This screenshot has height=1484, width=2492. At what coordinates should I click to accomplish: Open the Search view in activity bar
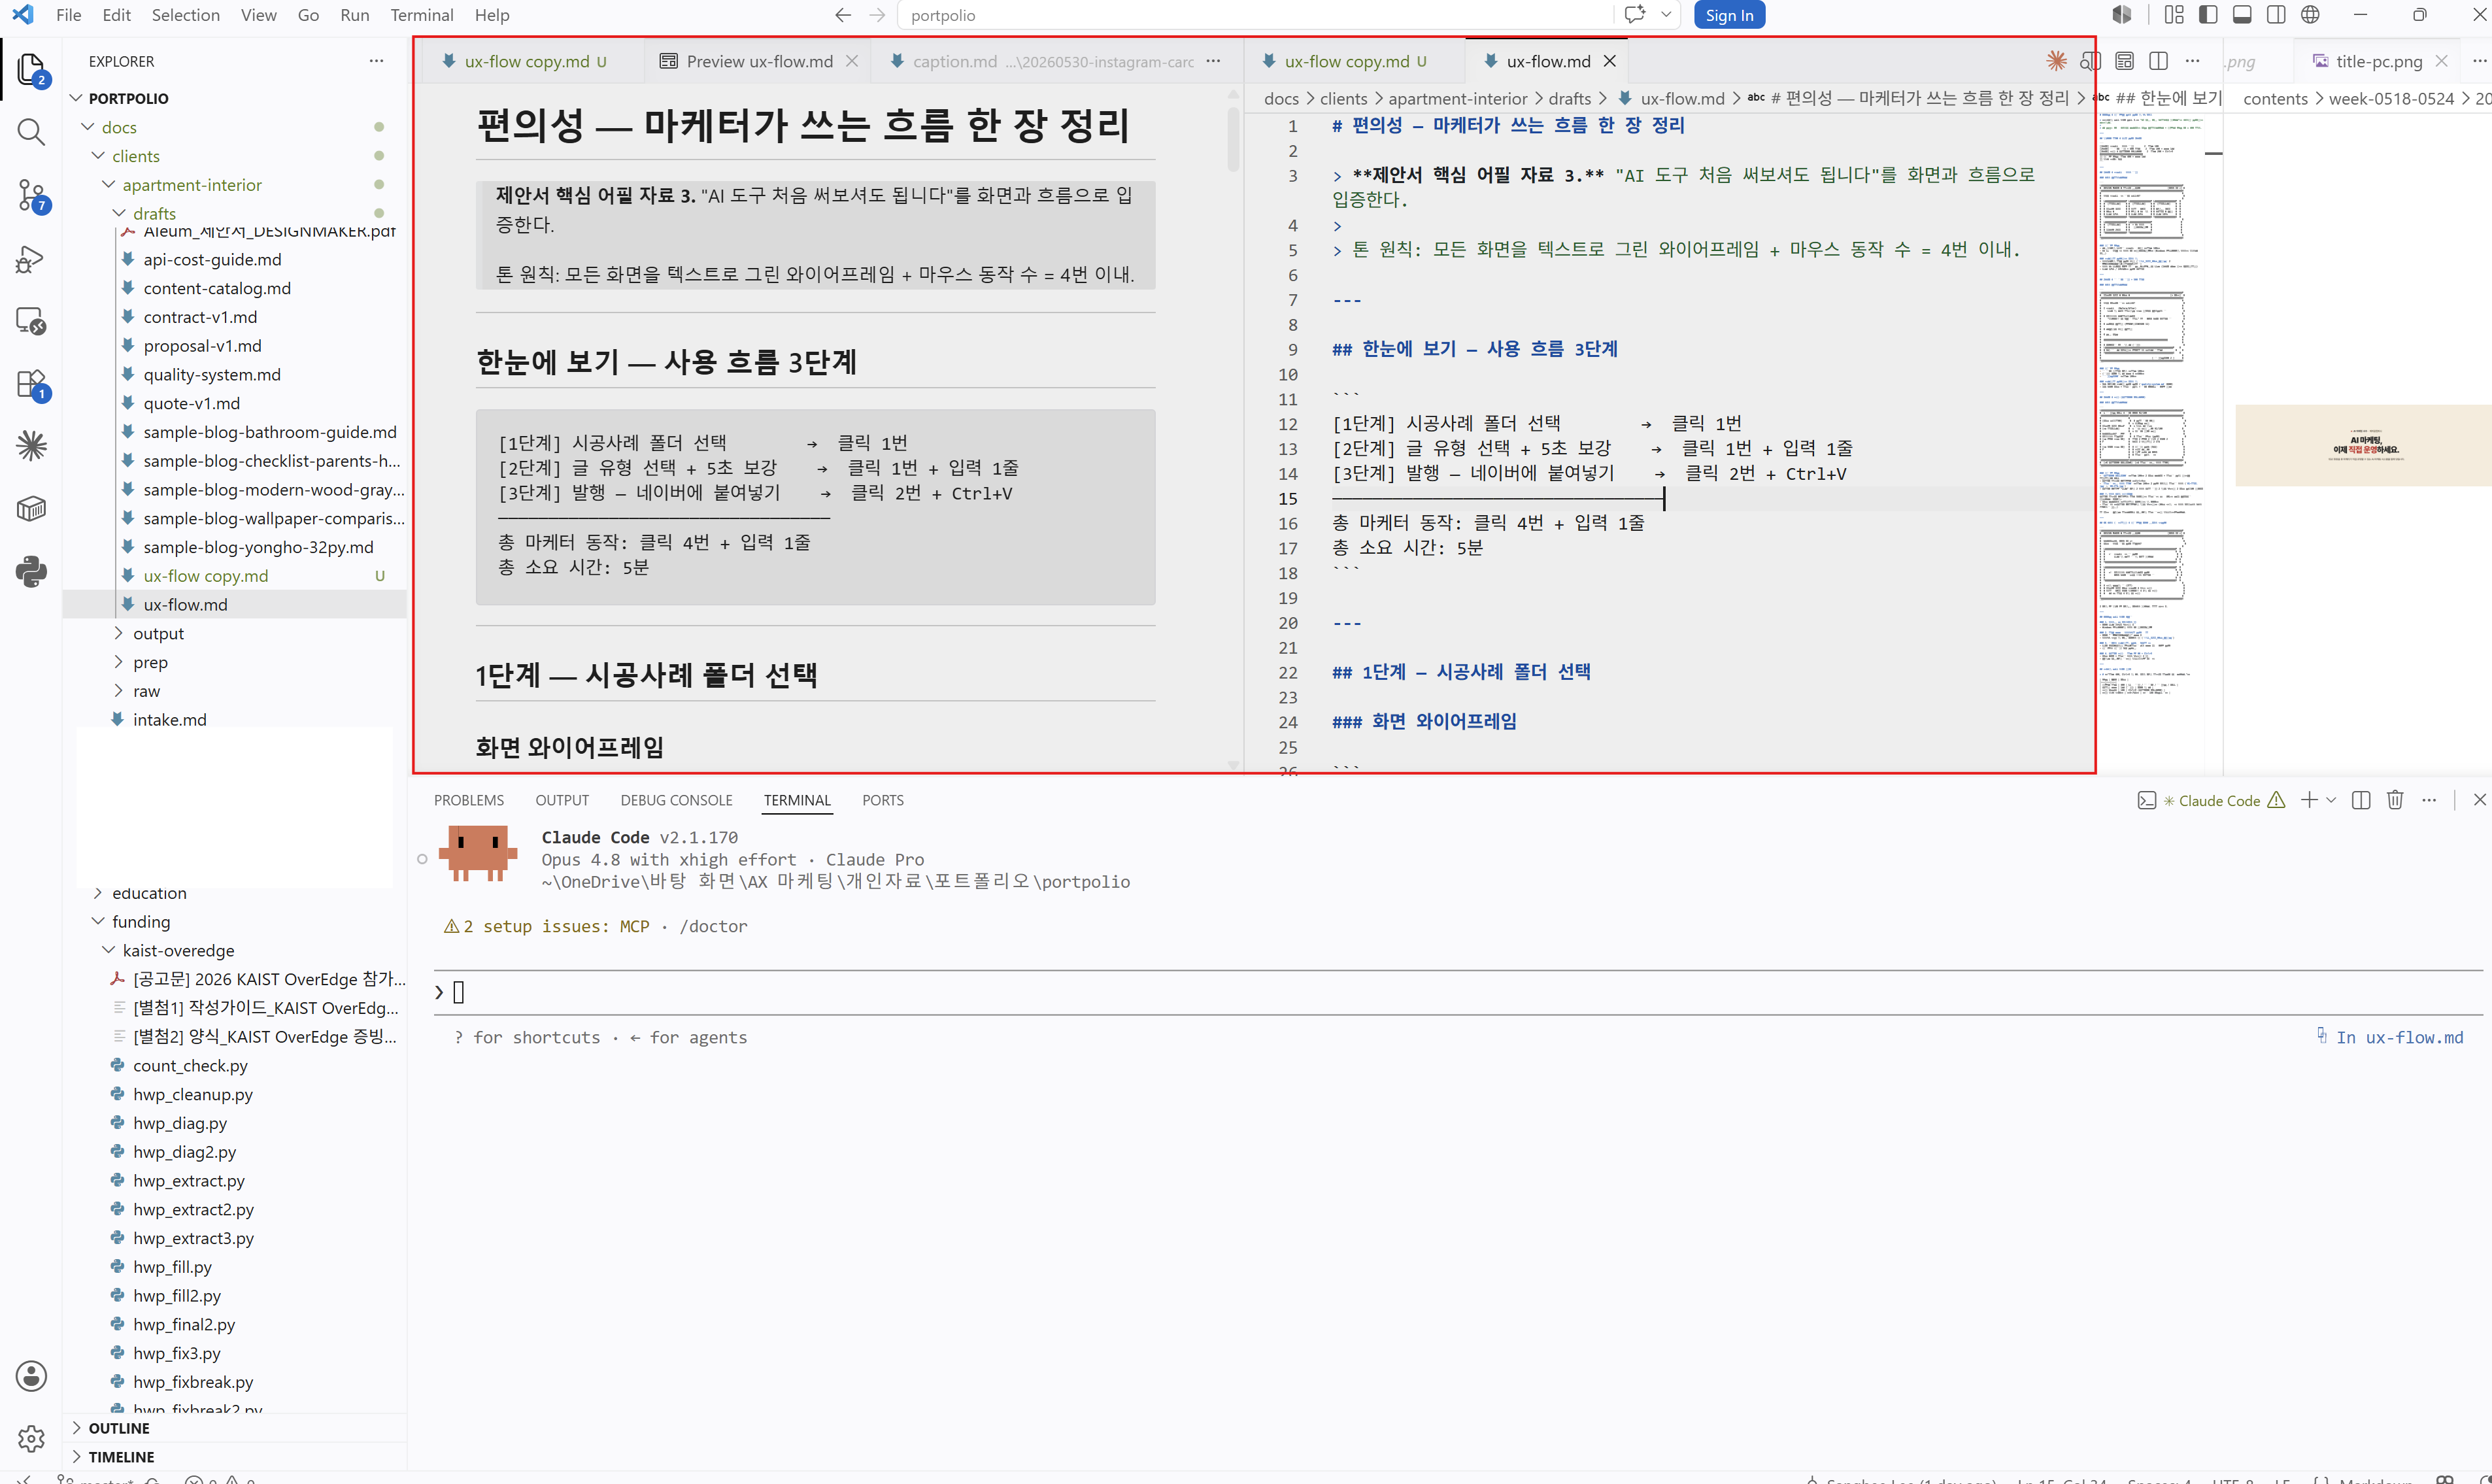coord(31,132)
